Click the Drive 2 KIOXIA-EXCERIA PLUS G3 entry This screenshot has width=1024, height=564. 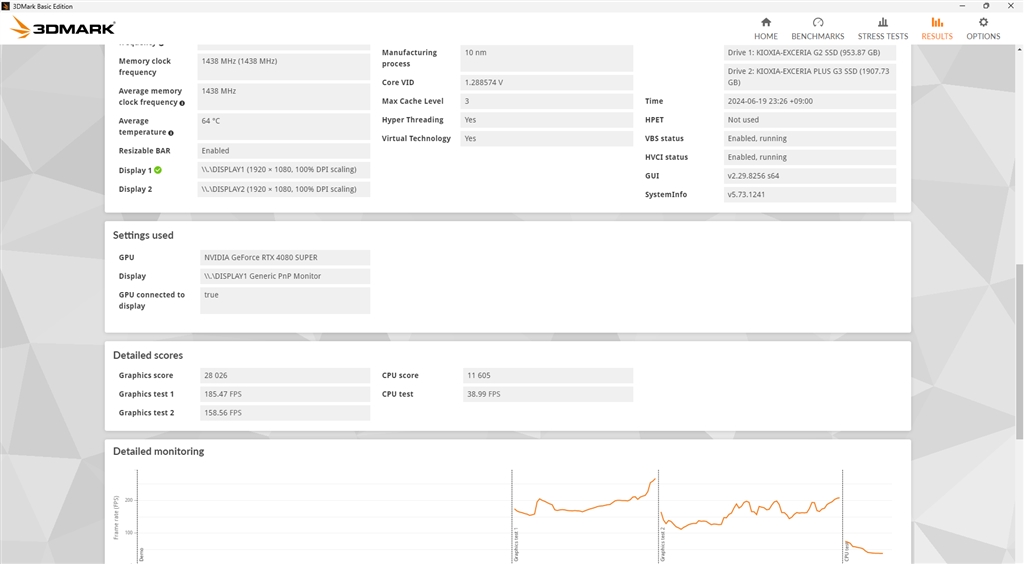pyautogui.click(x=810, y=77)
